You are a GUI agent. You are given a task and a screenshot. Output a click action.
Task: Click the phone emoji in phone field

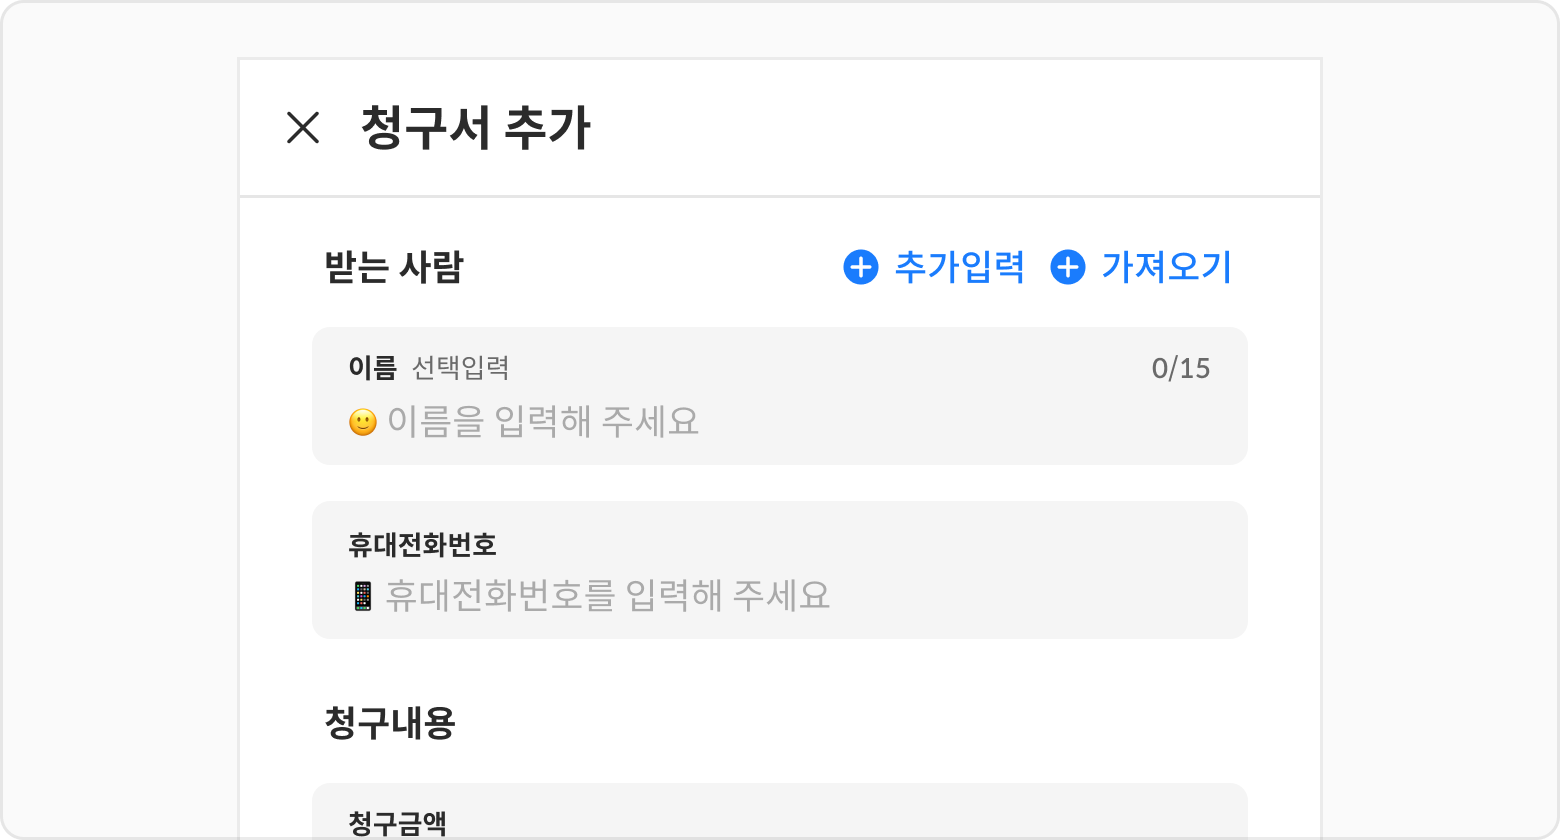(362, 596)
